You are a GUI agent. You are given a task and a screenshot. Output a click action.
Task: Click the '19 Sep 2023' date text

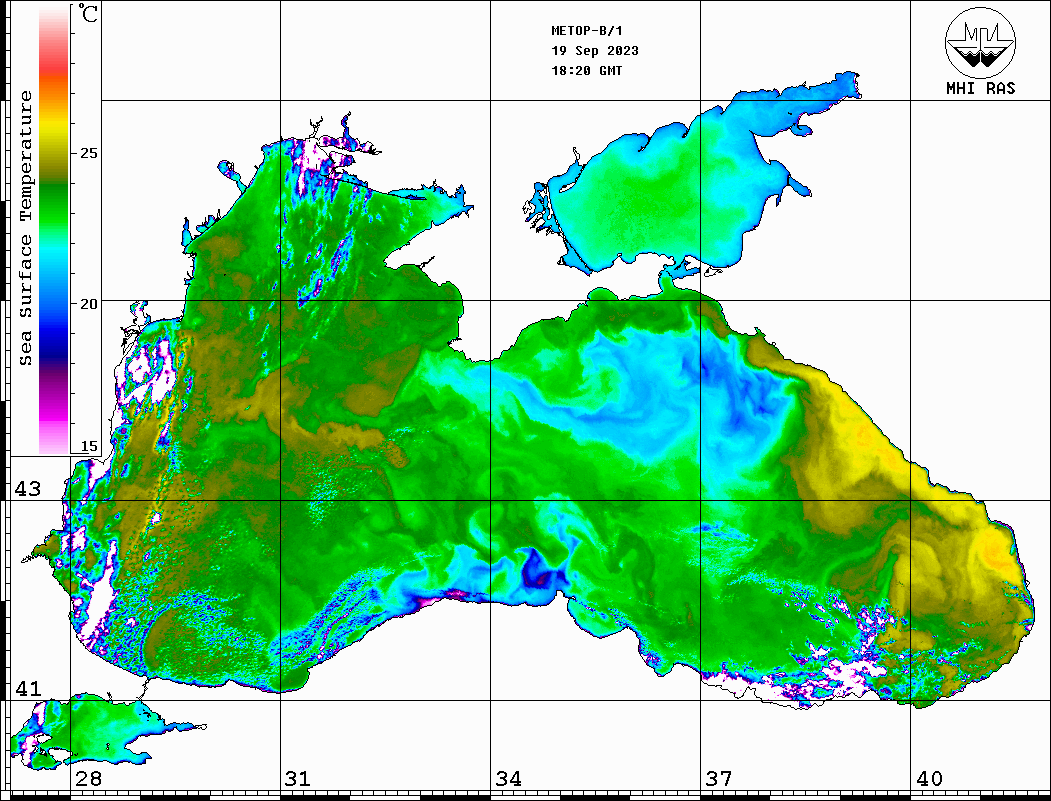[595, 51]
